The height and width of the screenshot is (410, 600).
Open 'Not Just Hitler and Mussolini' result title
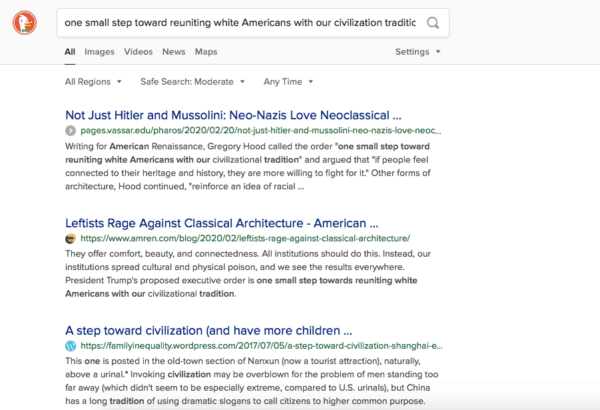(233, 115)
